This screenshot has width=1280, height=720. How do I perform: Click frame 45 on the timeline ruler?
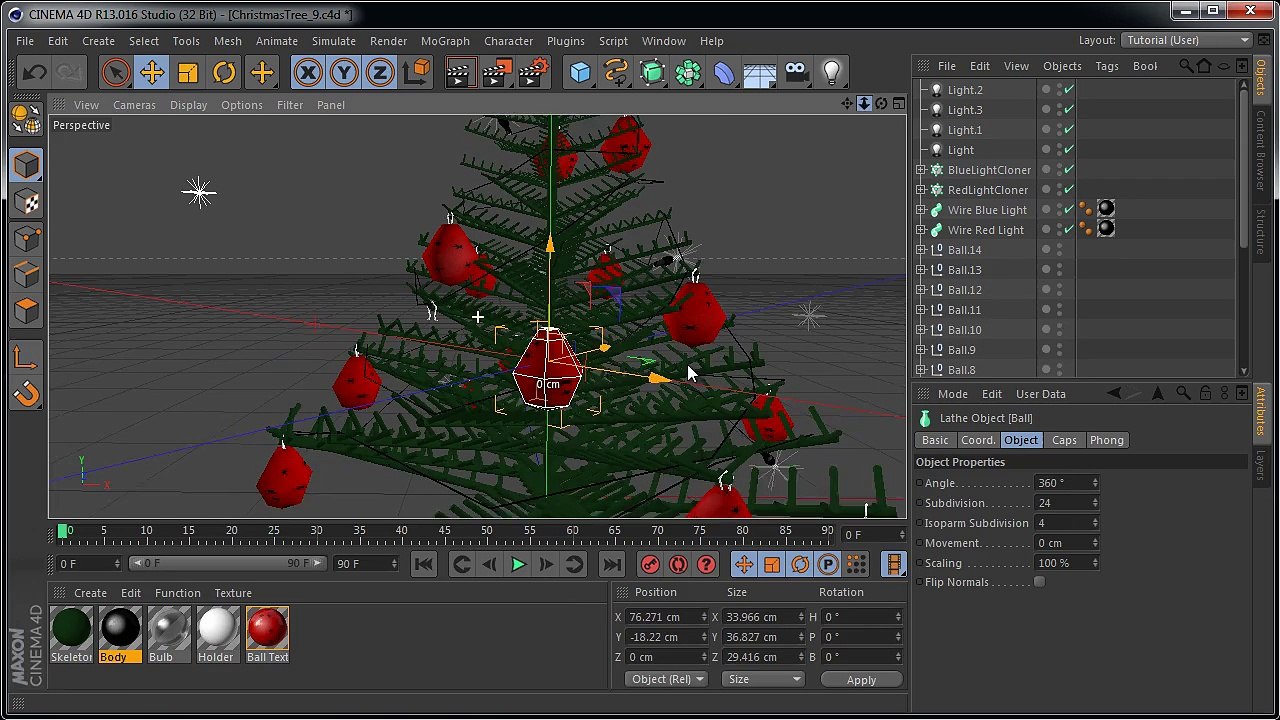(x=444, y=531)
